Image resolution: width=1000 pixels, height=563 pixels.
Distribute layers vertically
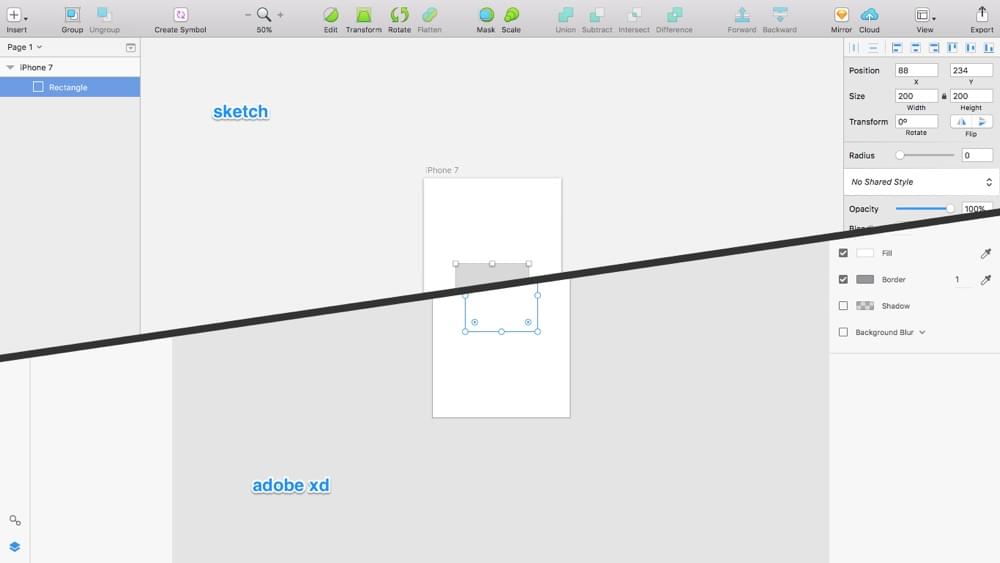tap(873, 48)
